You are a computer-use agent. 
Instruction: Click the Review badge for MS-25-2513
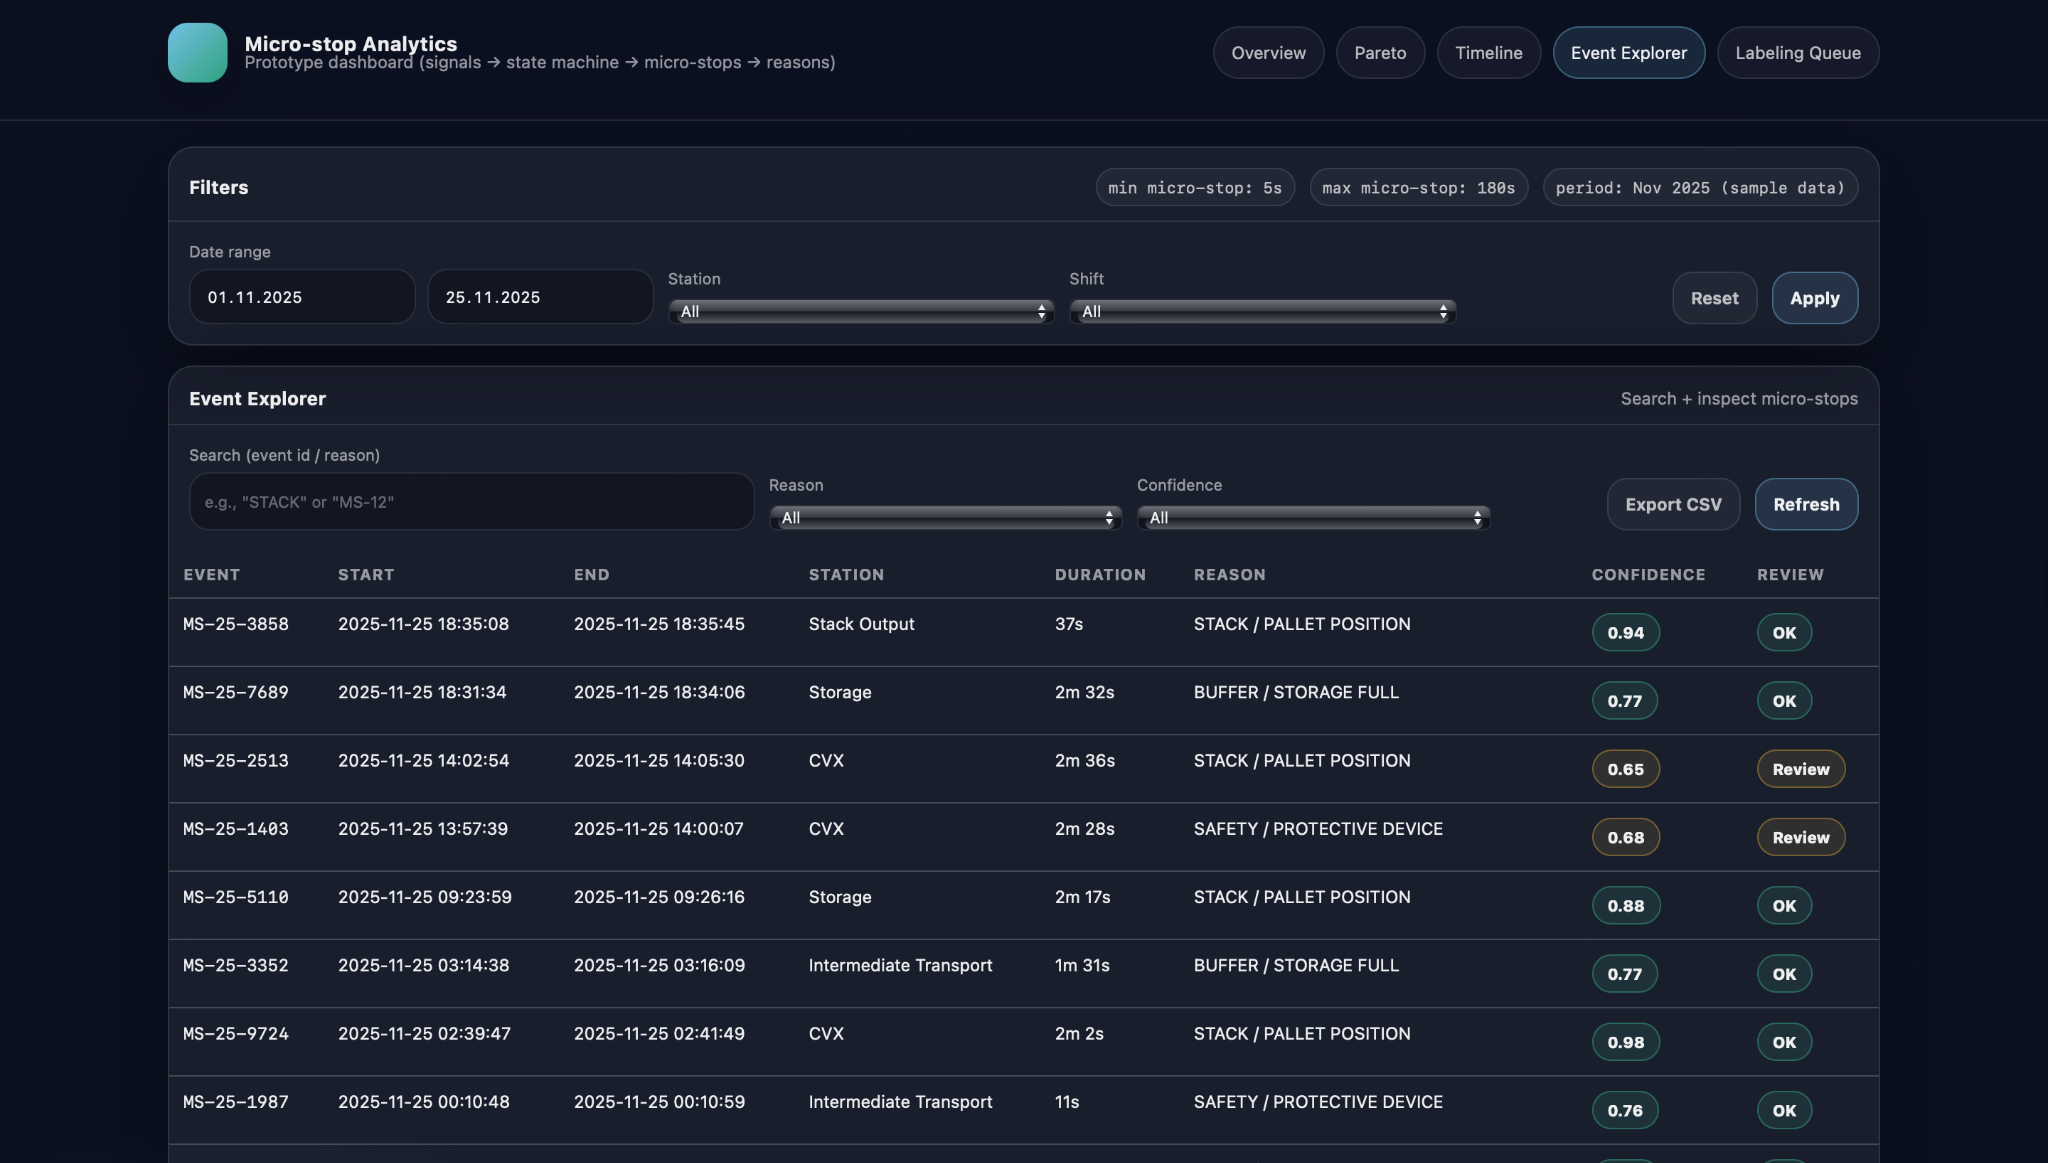(x=1800, y=769)
